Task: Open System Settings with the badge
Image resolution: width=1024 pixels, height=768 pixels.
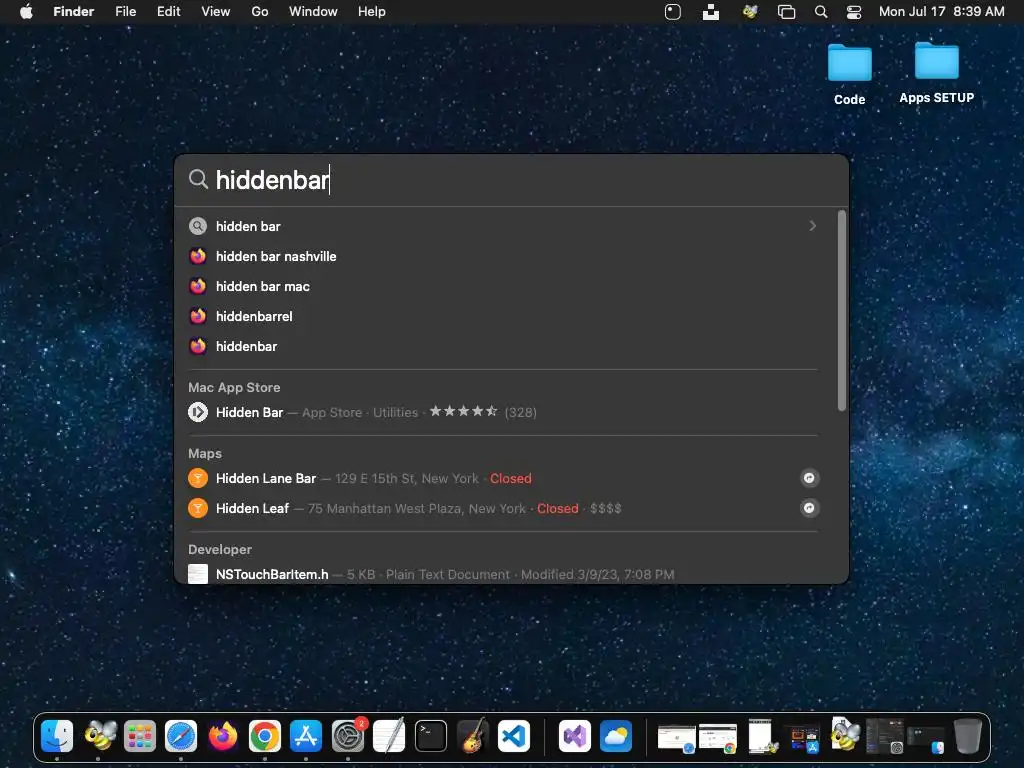Action: pyautogui.click(x=348, y=737)
